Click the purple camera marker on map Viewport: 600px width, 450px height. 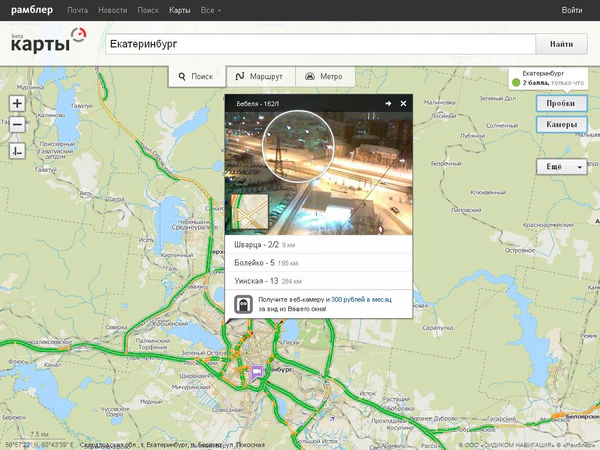[256, 371]
